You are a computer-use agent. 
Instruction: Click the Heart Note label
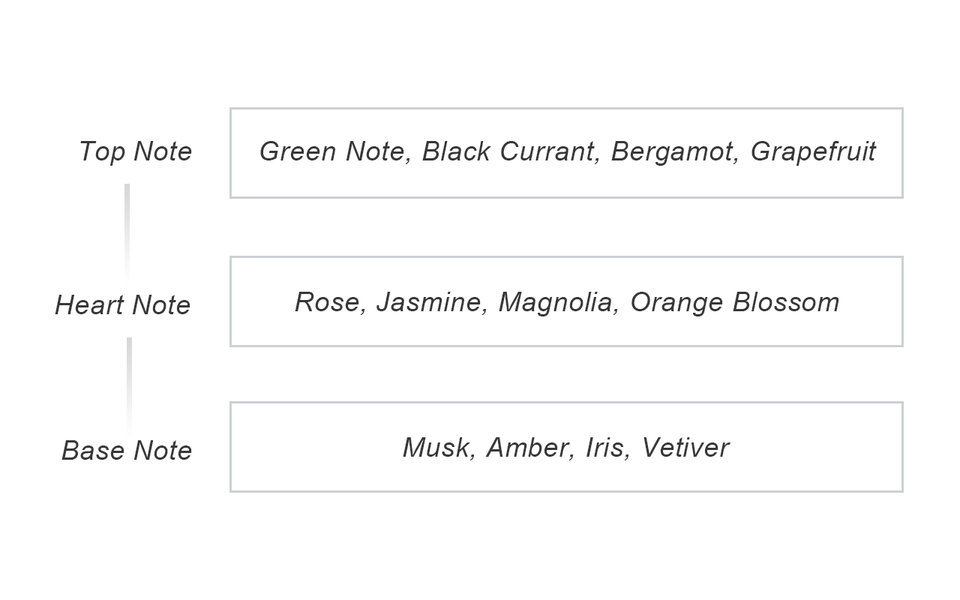click(122, 305)
